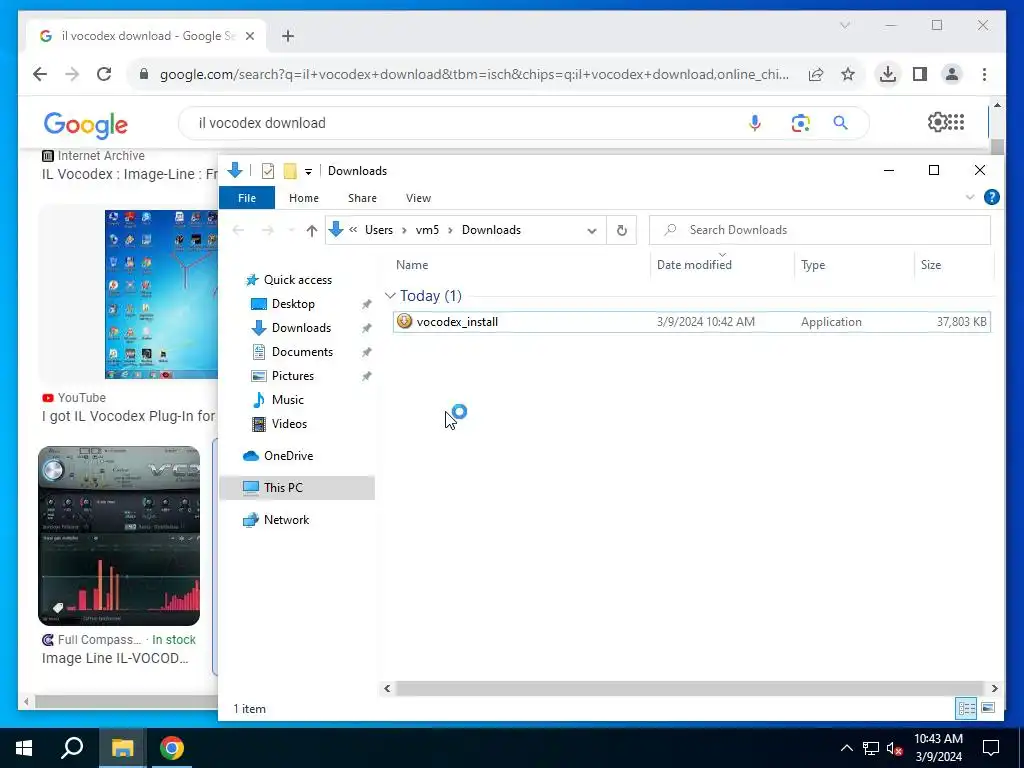Open Desktop in Quick access
Viewport: 1024px width, 768px height.
pyautogui.click(x=293, y=304)
